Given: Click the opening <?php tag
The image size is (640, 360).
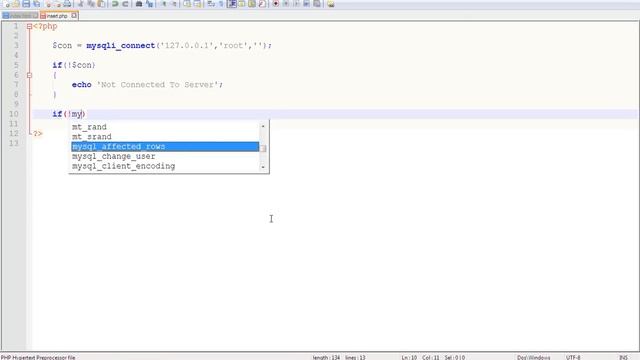Looking at the screenshot, I should tap(45, 27).
